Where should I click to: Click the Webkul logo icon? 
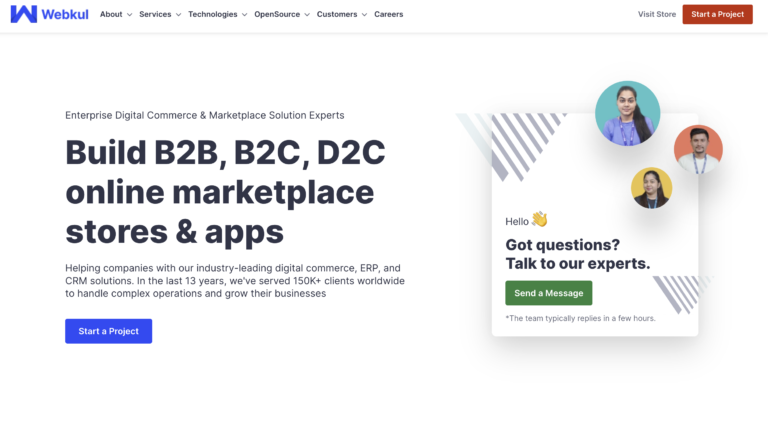(24, 14)
